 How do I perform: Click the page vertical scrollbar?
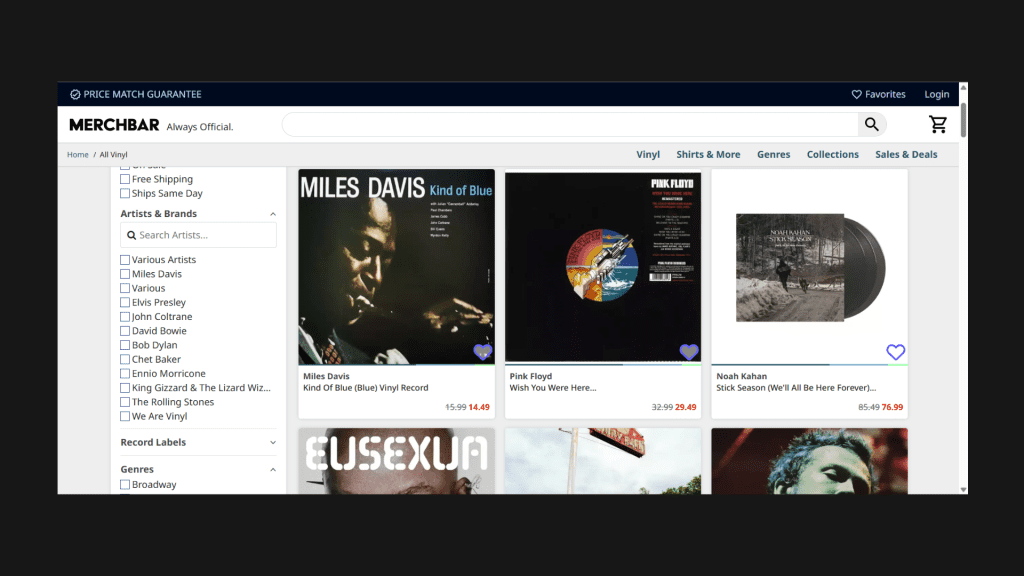click(x=963, y=120)
